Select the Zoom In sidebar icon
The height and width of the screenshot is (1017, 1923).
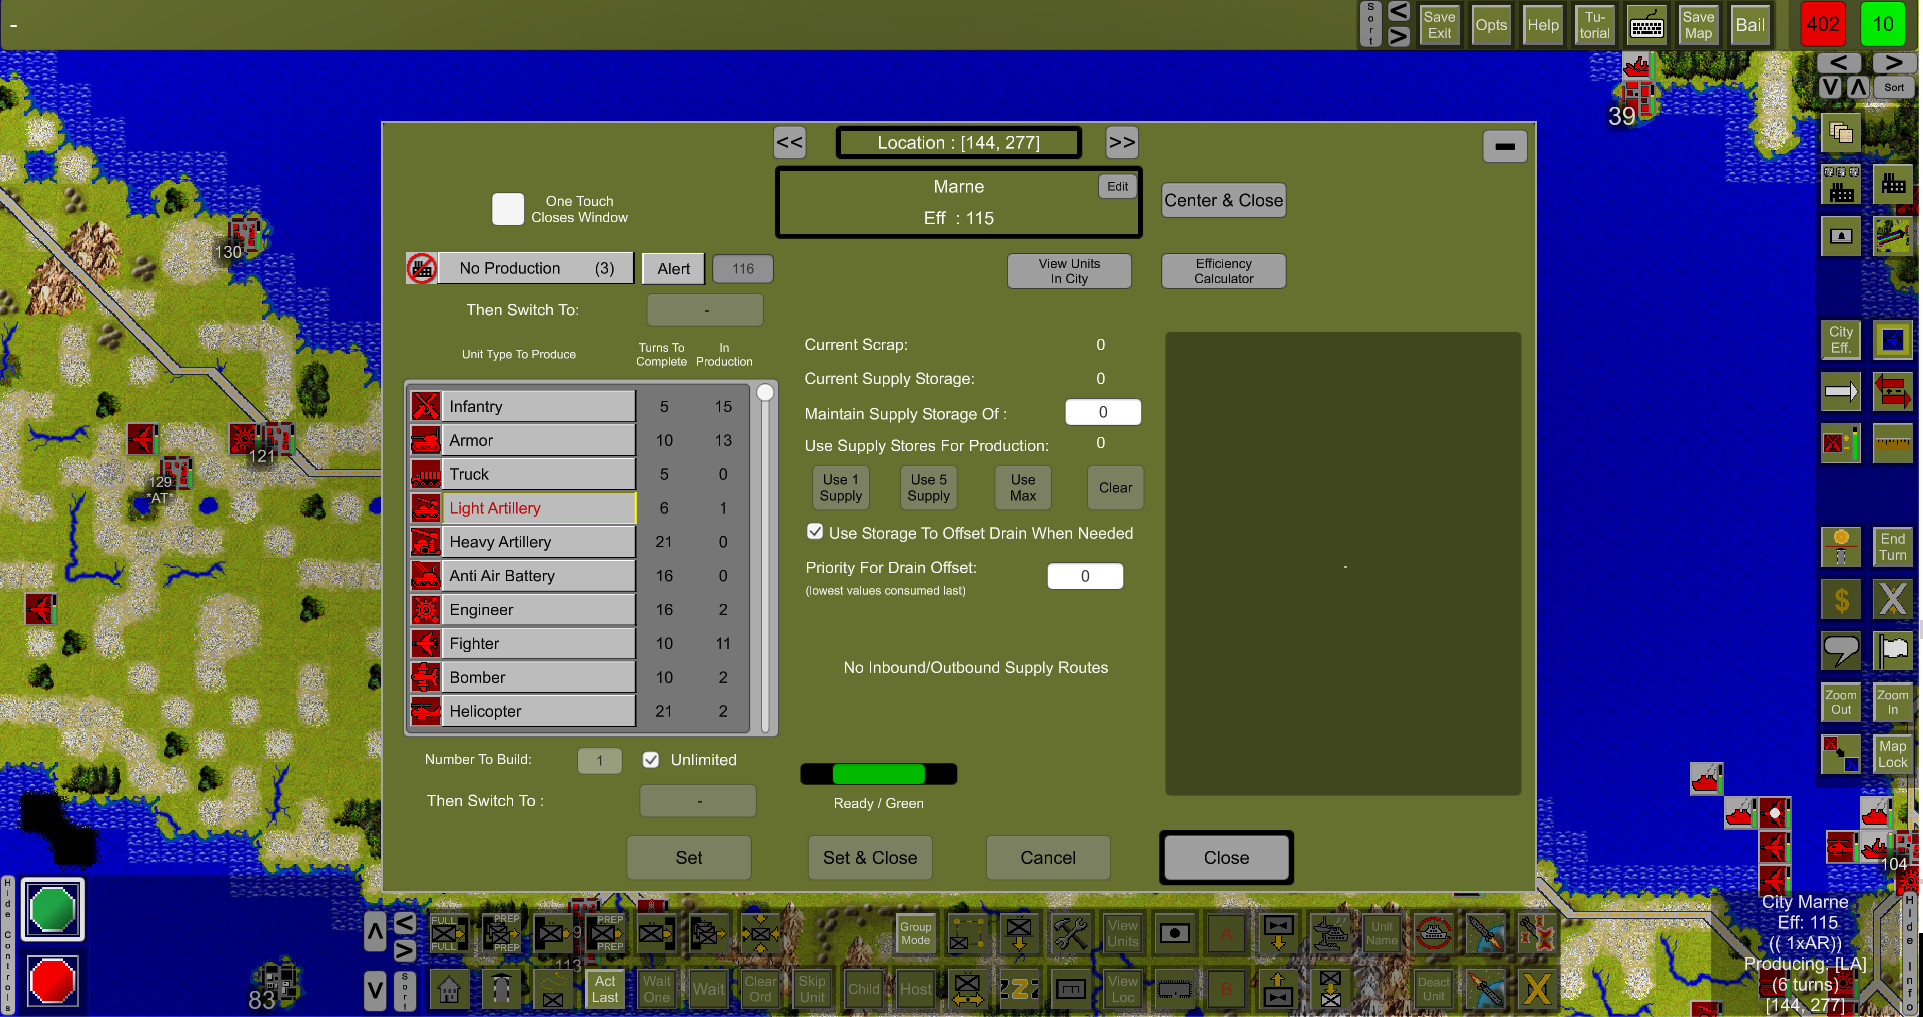click(1892, 701)
